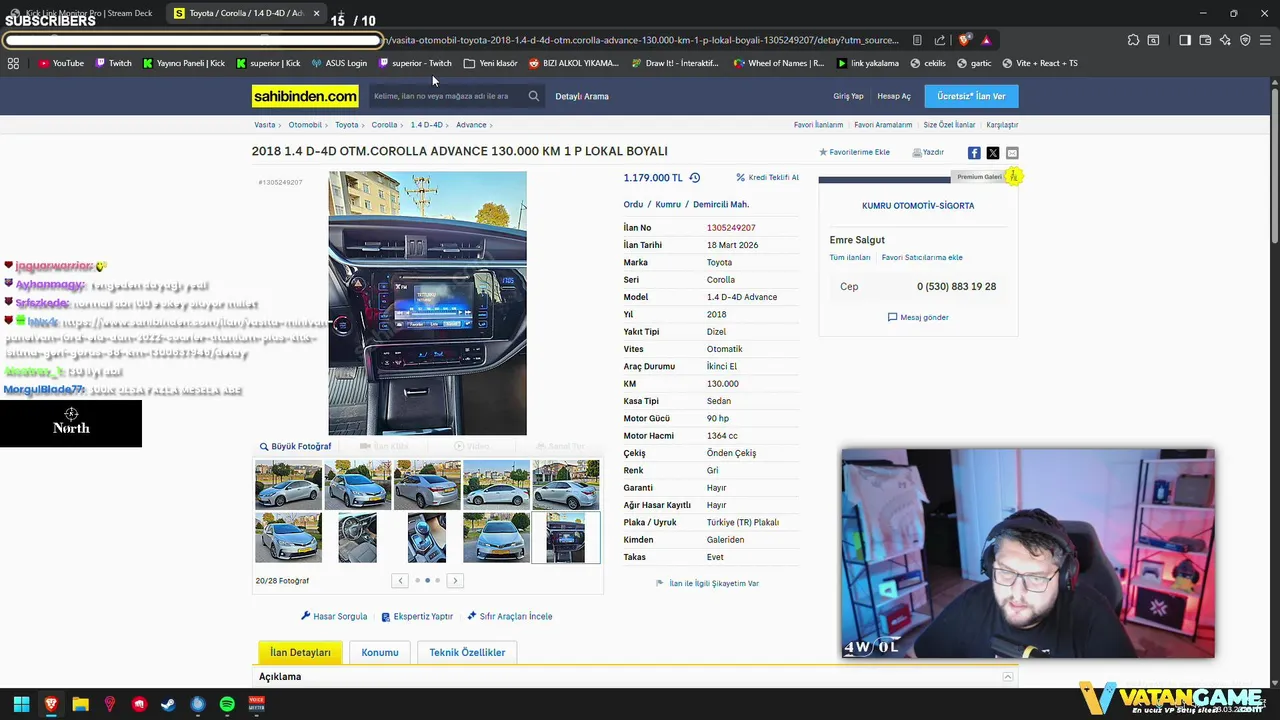Open Tüm ilanları seller link
The image size is (1280, 720).
[x=850, y=257]
